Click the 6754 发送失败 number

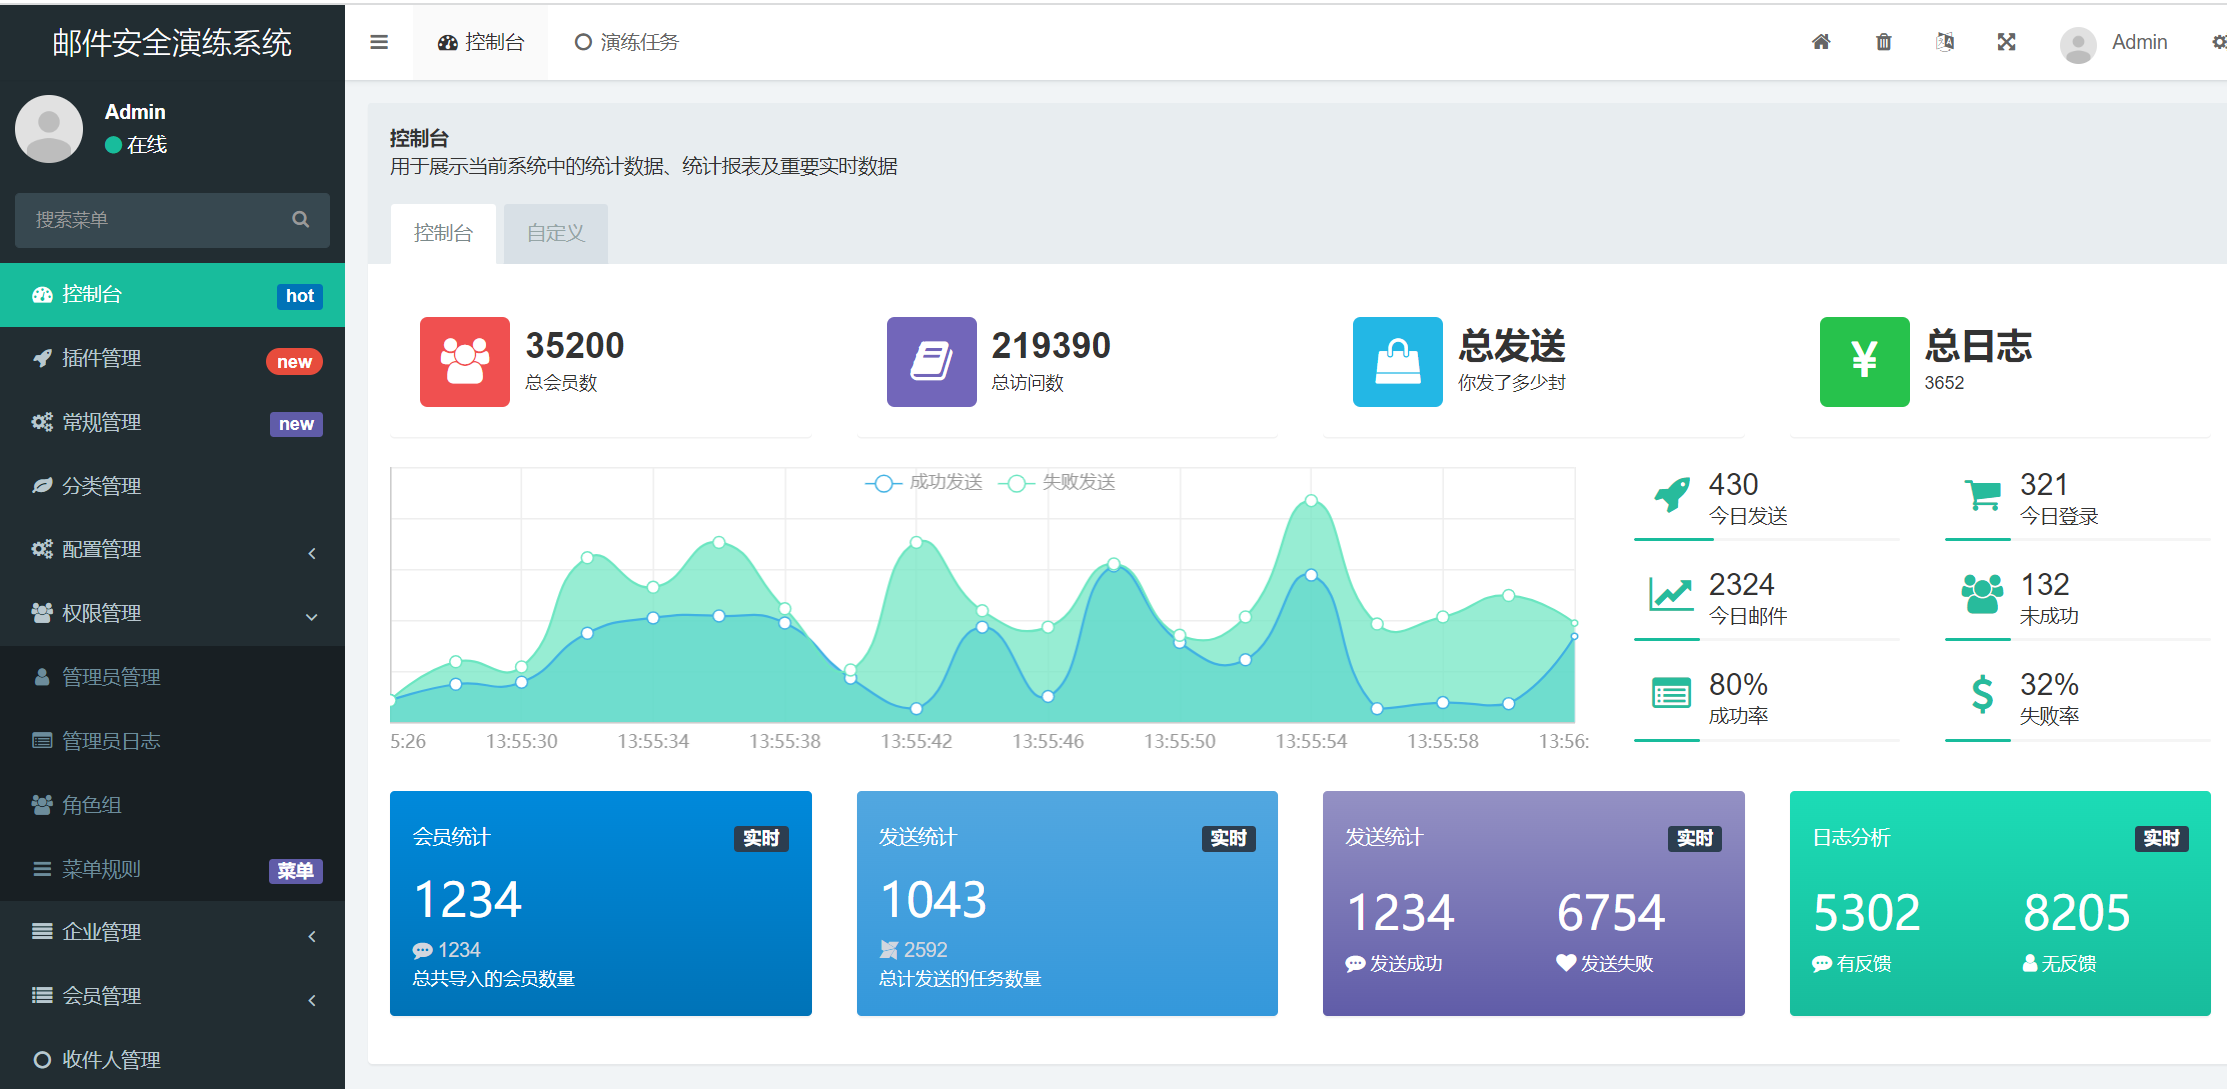tap(1611, 912)
